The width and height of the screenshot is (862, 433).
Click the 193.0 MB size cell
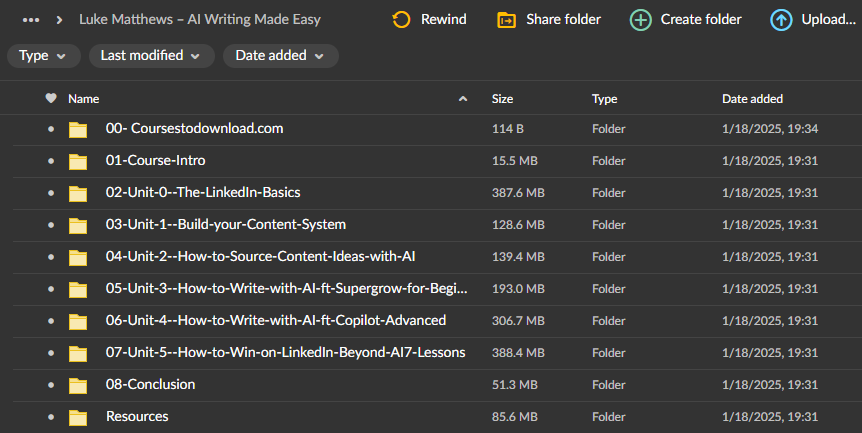(x=518, y=288)
